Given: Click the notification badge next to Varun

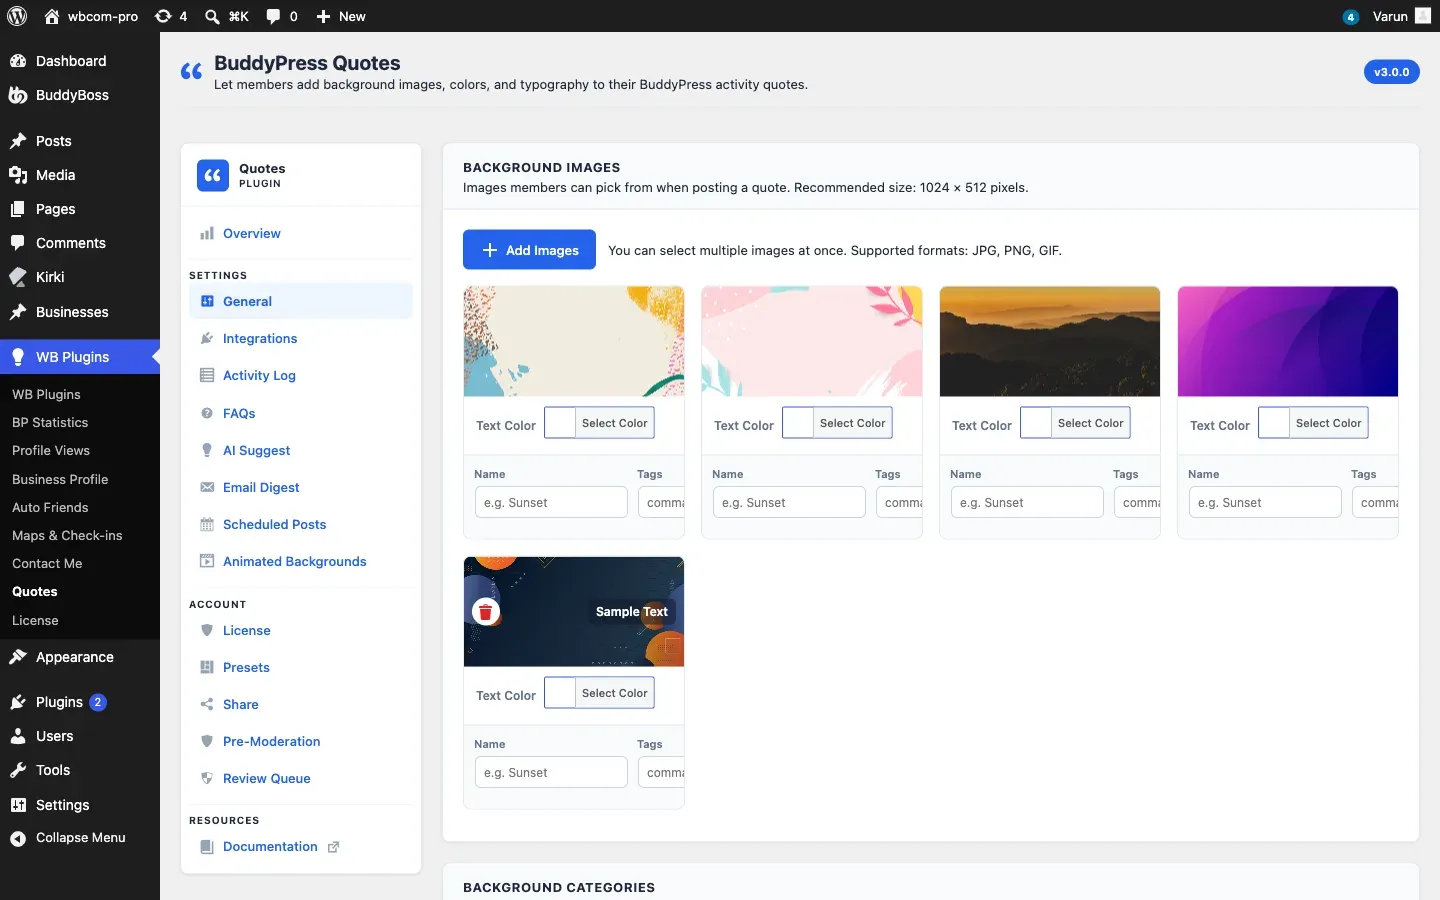Looking at the screenshot, I should 1351,17.
